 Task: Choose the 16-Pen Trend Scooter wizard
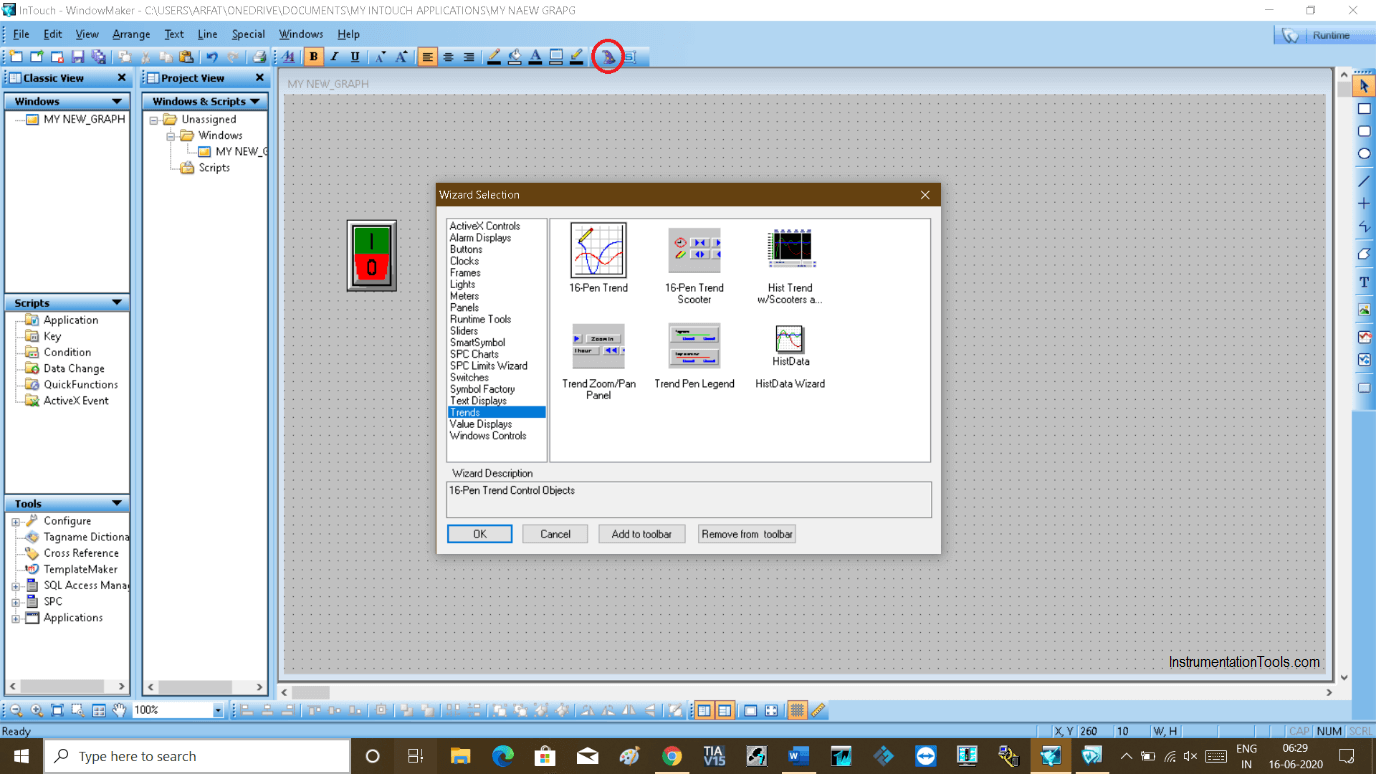694,250
